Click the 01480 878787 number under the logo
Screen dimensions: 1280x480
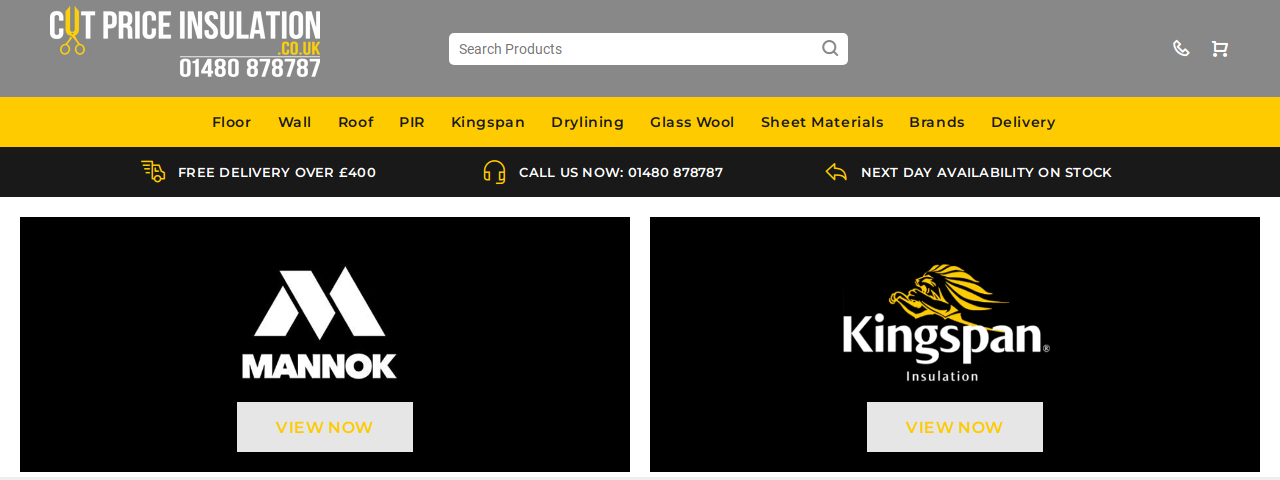point(250,68)
